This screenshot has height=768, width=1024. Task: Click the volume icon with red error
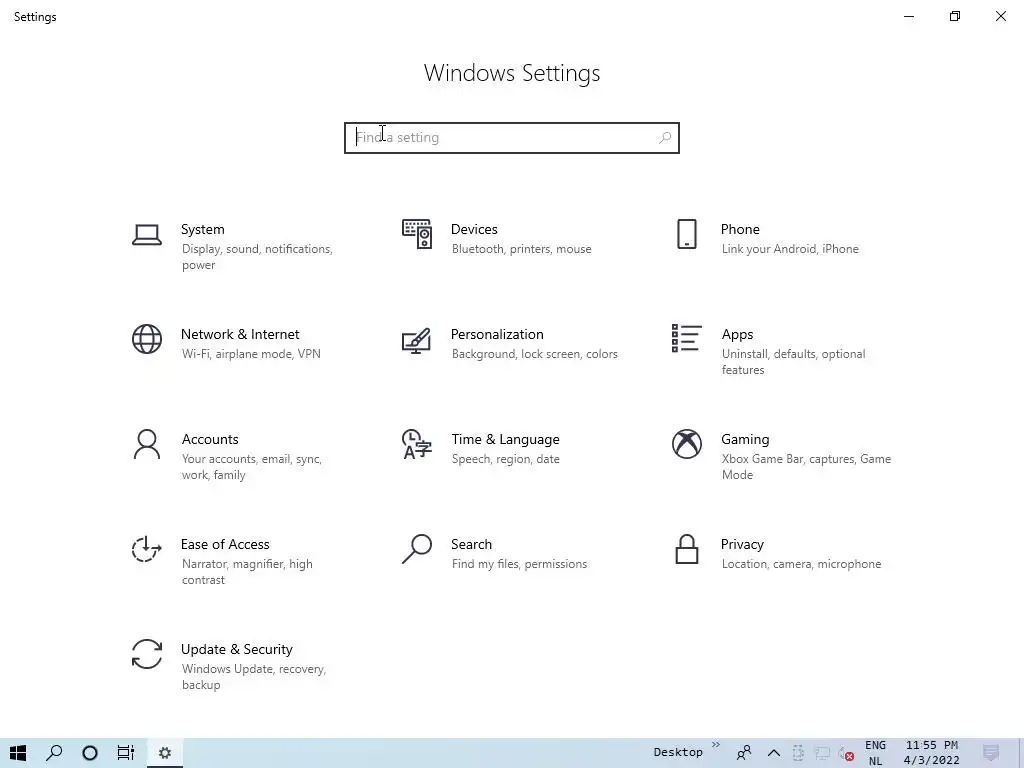[x=846, y=754]
